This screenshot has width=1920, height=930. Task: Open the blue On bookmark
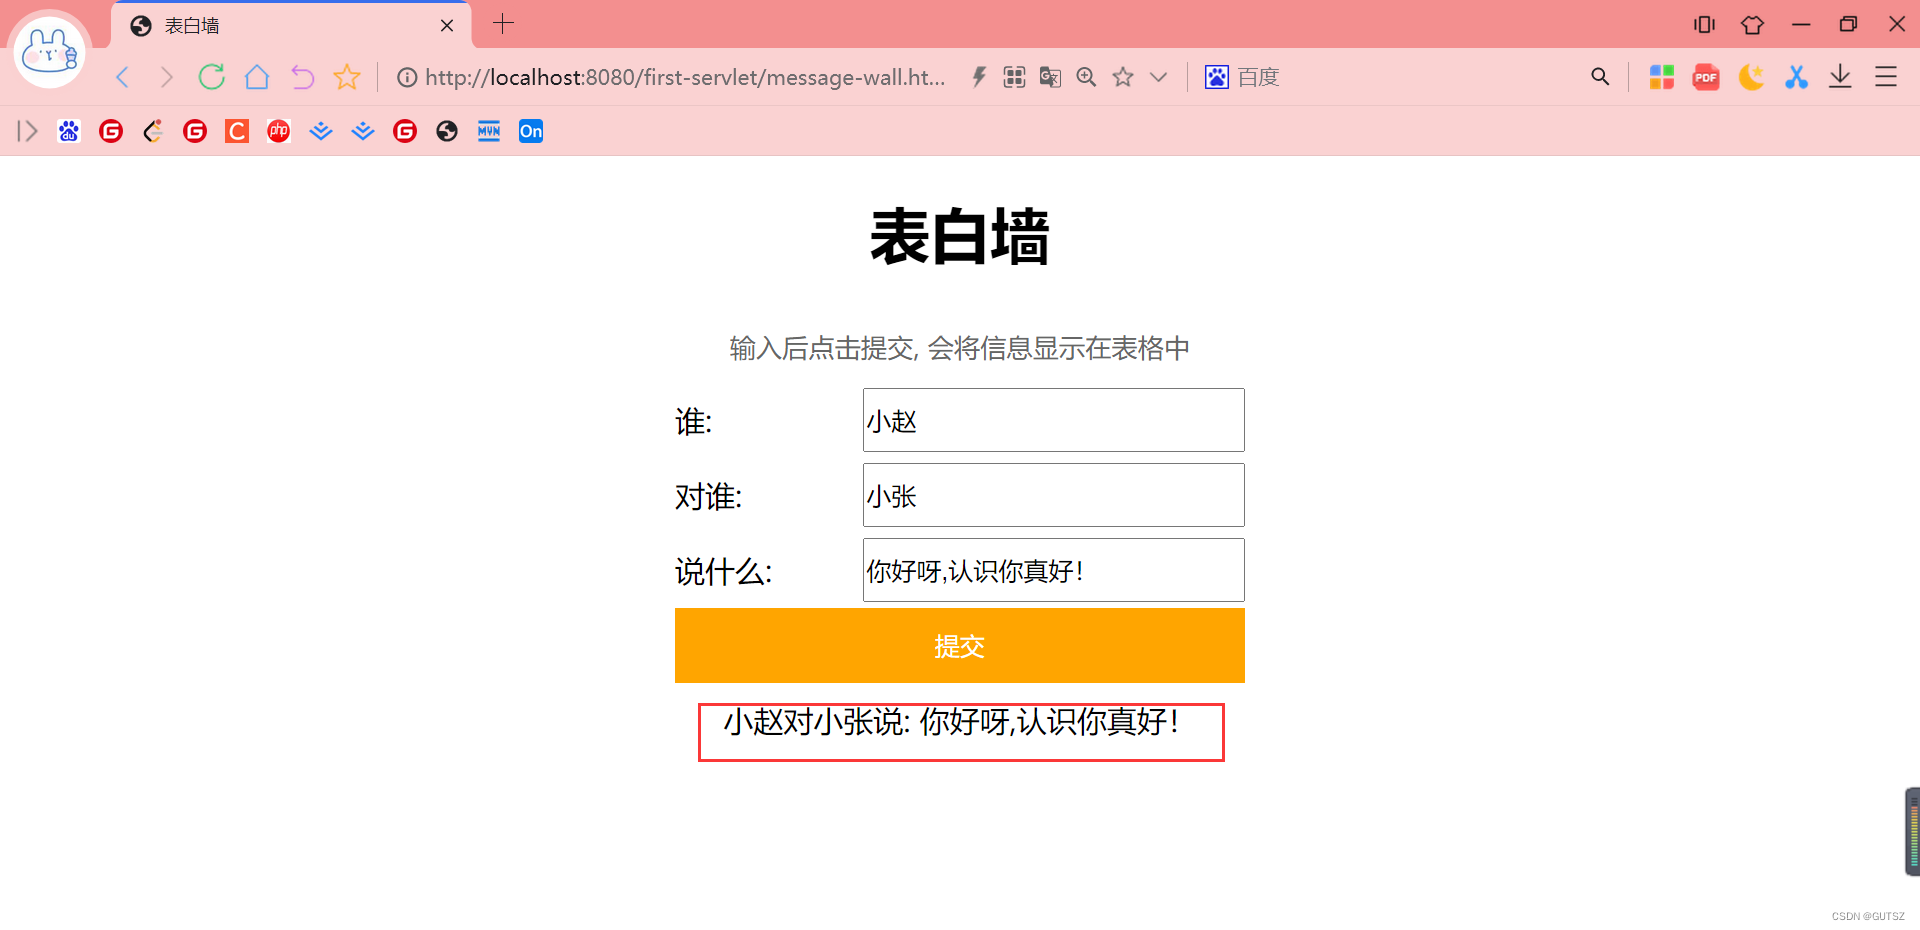click(x=531, y=131)
